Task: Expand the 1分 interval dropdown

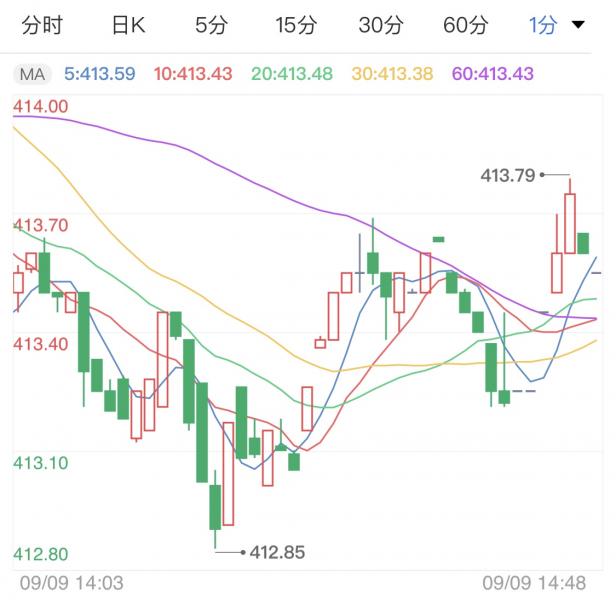Action: coord(557,26)
